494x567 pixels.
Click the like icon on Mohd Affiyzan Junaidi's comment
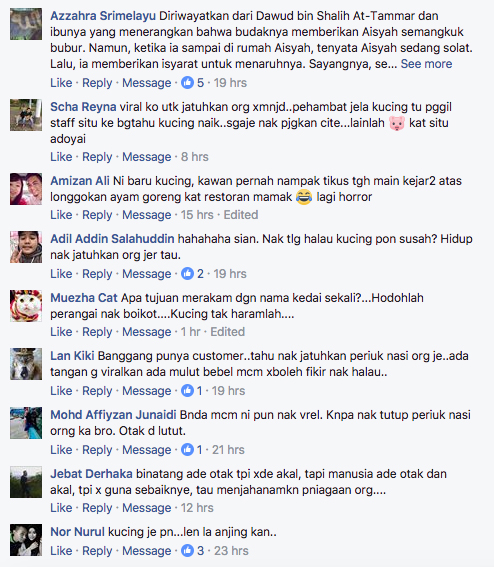[187, 449]
